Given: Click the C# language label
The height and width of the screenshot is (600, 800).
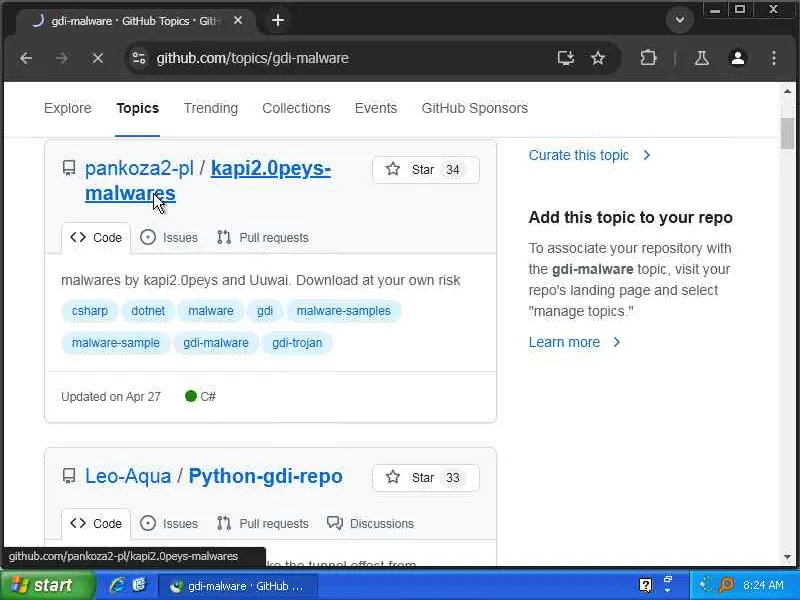Looking at the screenshot, I should pyautogui.click(x=208, y=396).
